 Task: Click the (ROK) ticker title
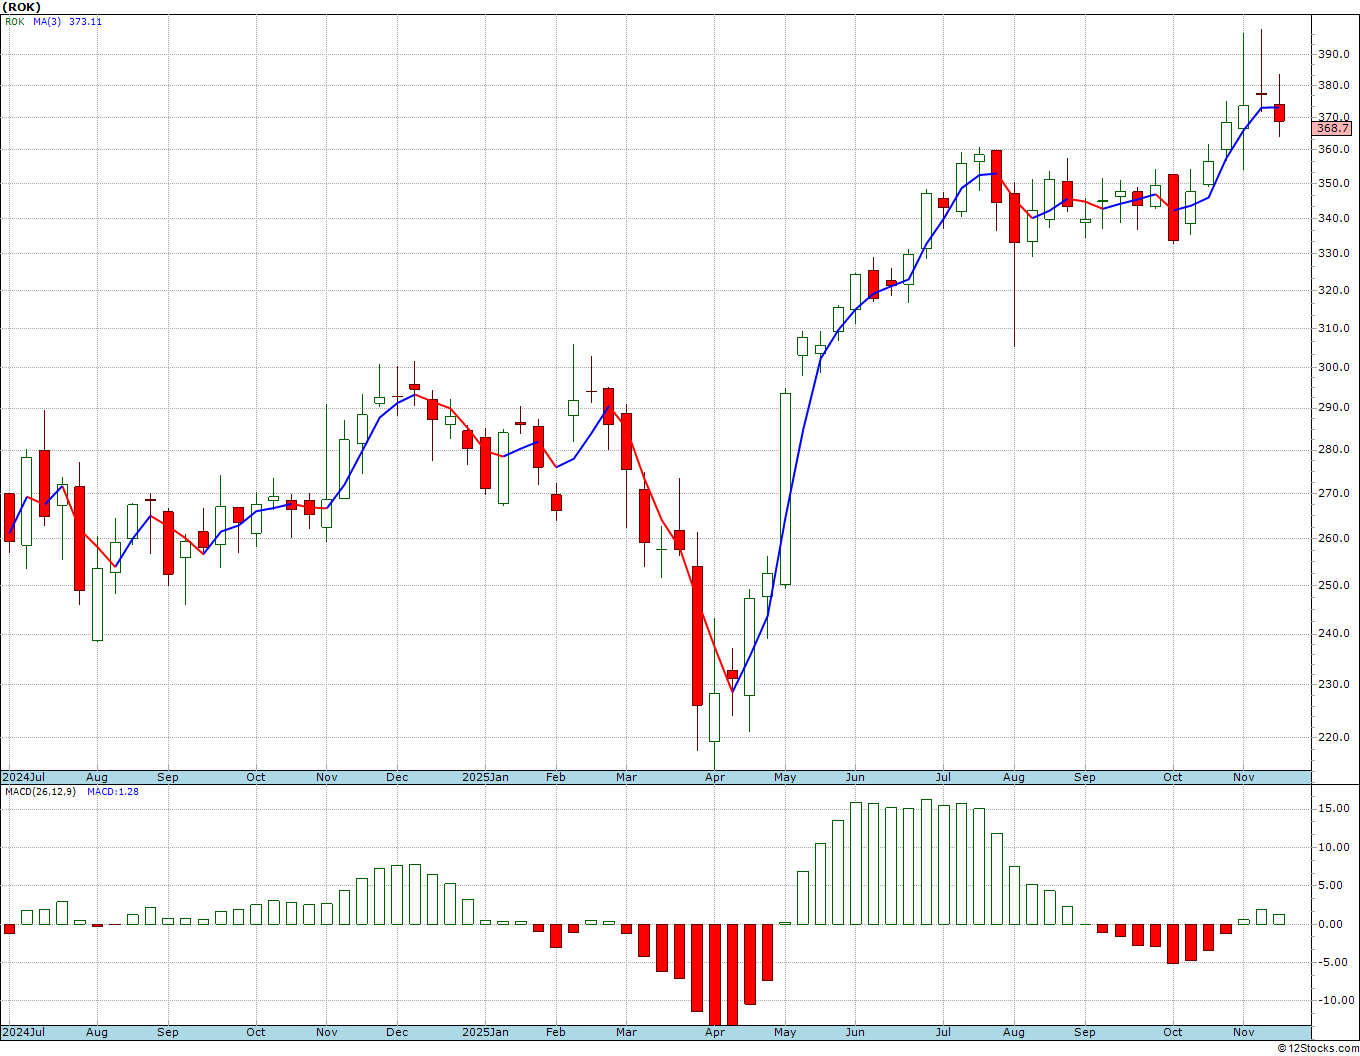(x=21, y=7)
